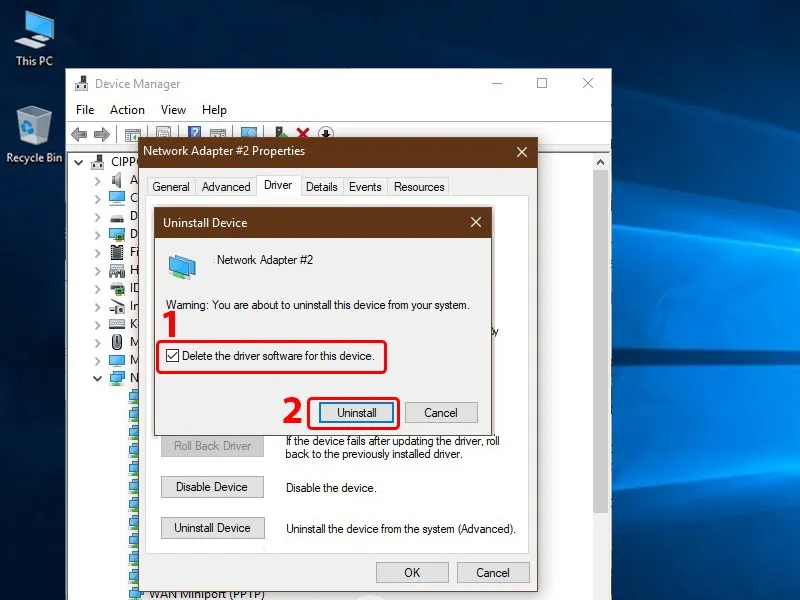Open the Action menu
This screenshot has width=800, height=600.
(x=127, y=110)
